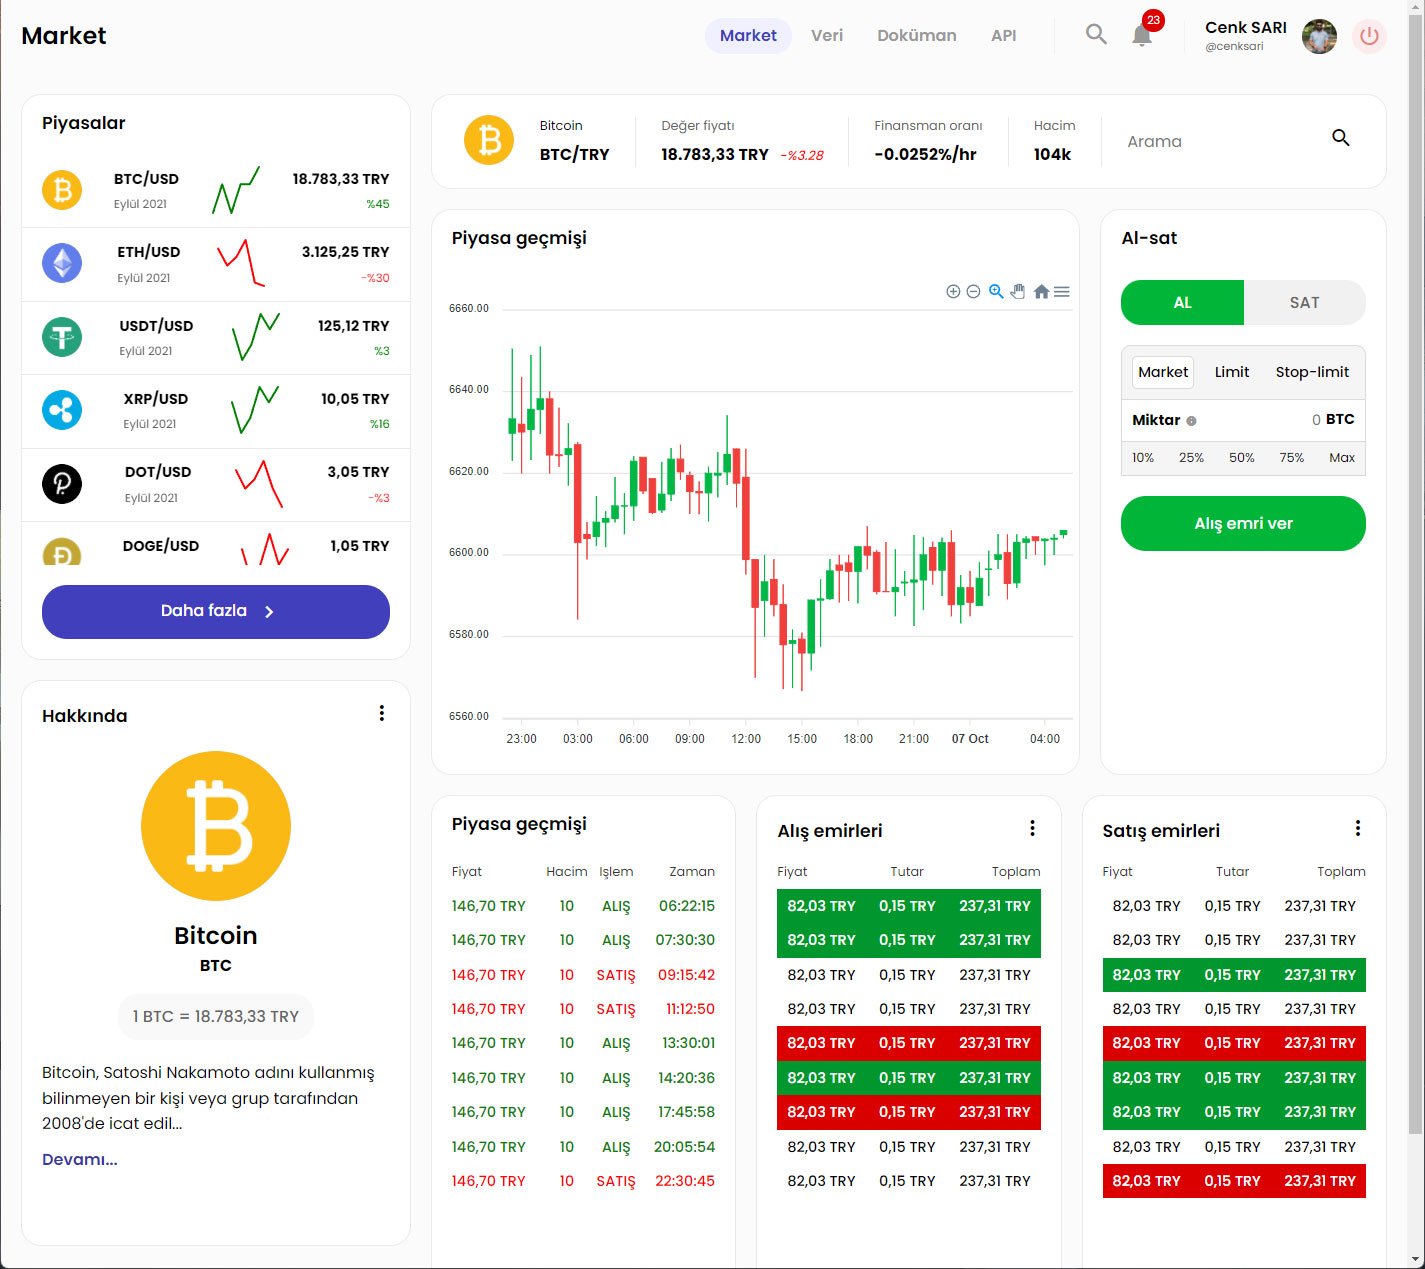The width and height of the screenshot is (1425, 1269).
Task: Click the 22:30:45 SATIŞ trade time
Action: (x=685, y=1181)
